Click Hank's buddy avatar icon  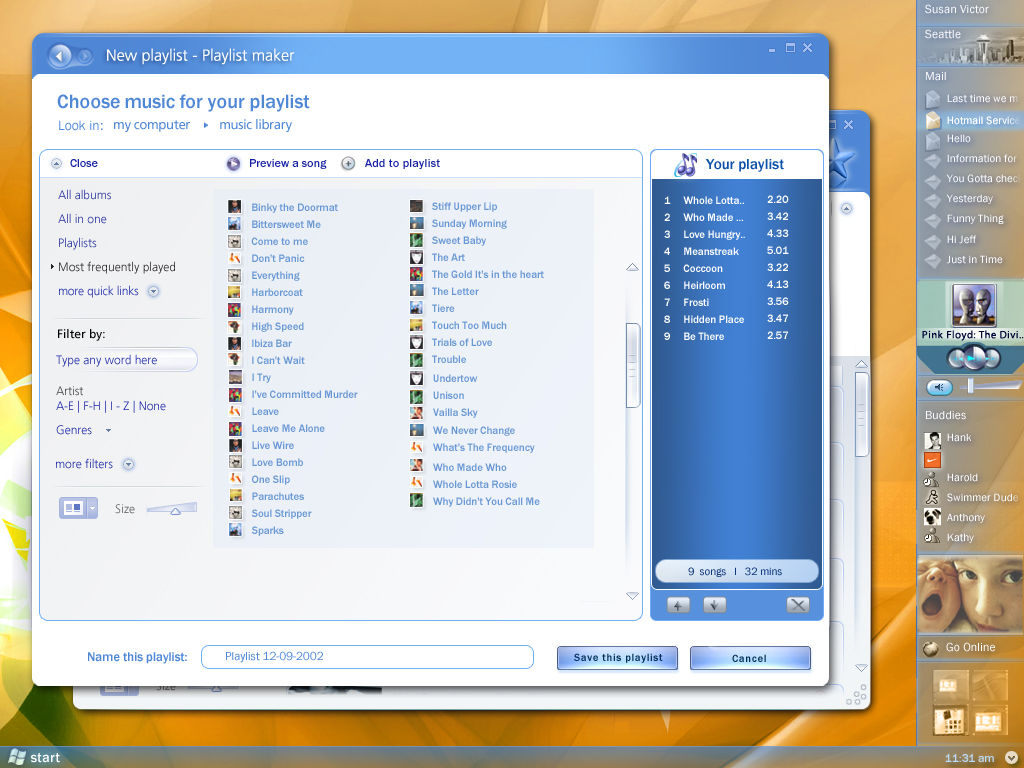[x=933, y=440]
